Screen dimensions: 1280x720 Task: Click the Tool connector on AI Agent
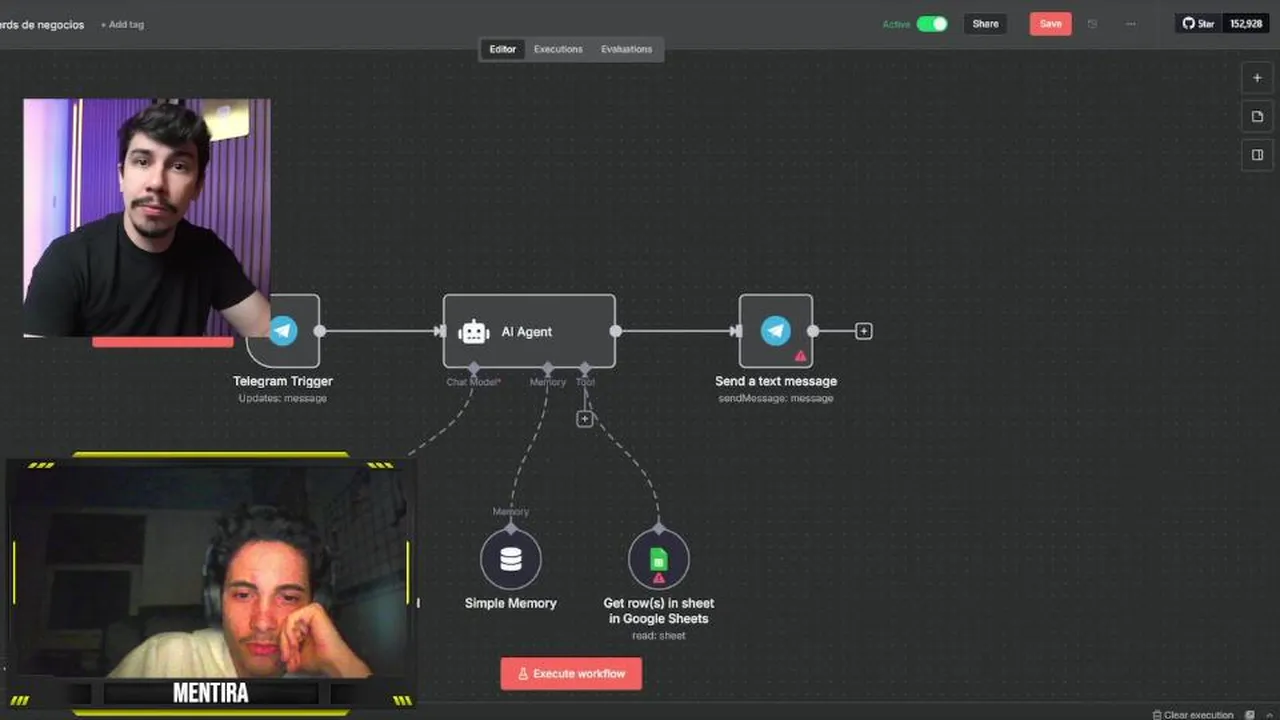(x=585, y=369)
